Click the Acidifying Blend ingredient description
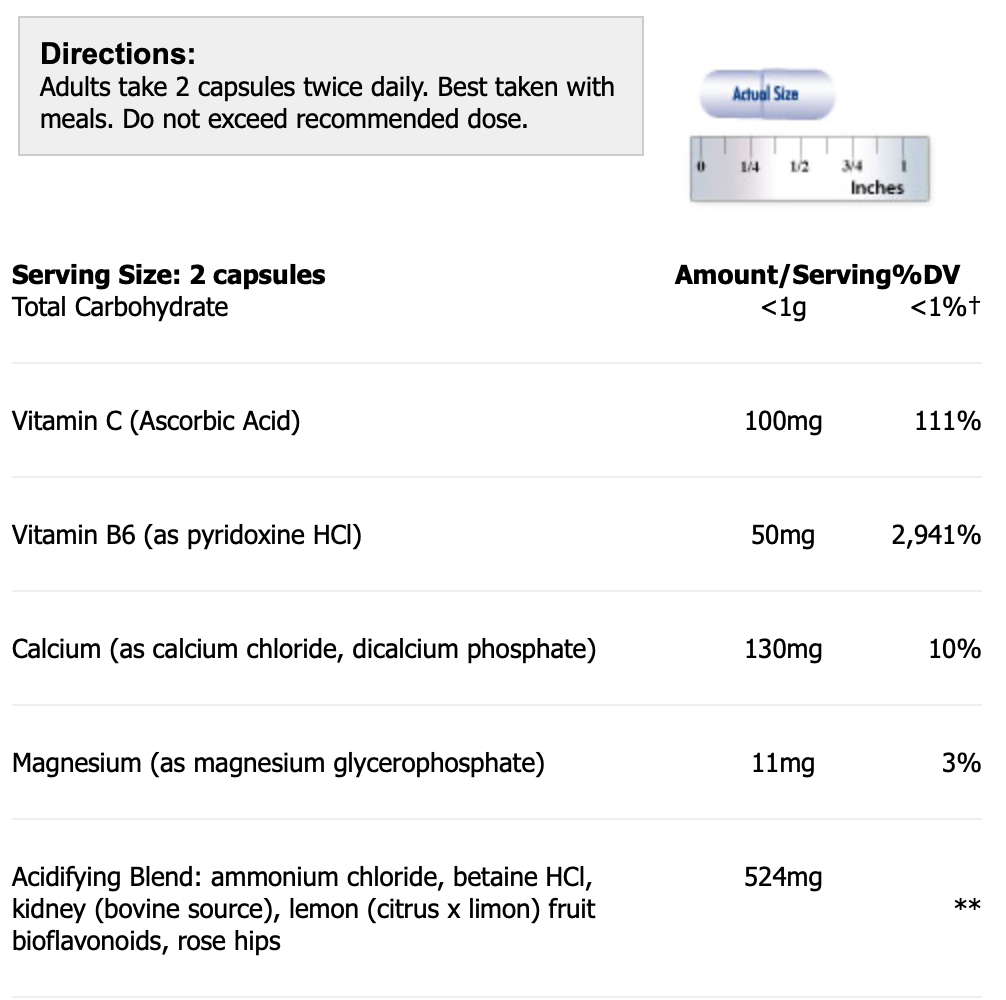Image resolution: width=1006 pixels, height=1000 pixels. pyautogui.click(x=303, y=909)
